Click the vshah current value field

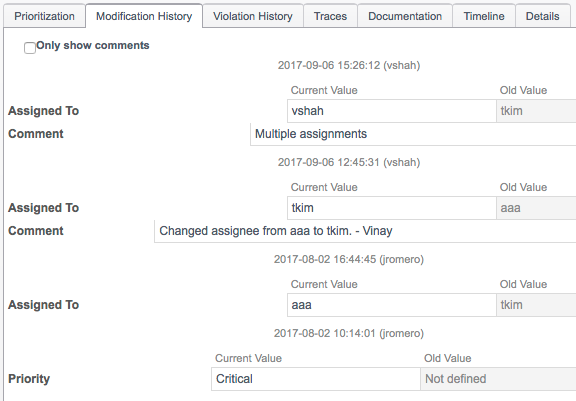point(392,111)
